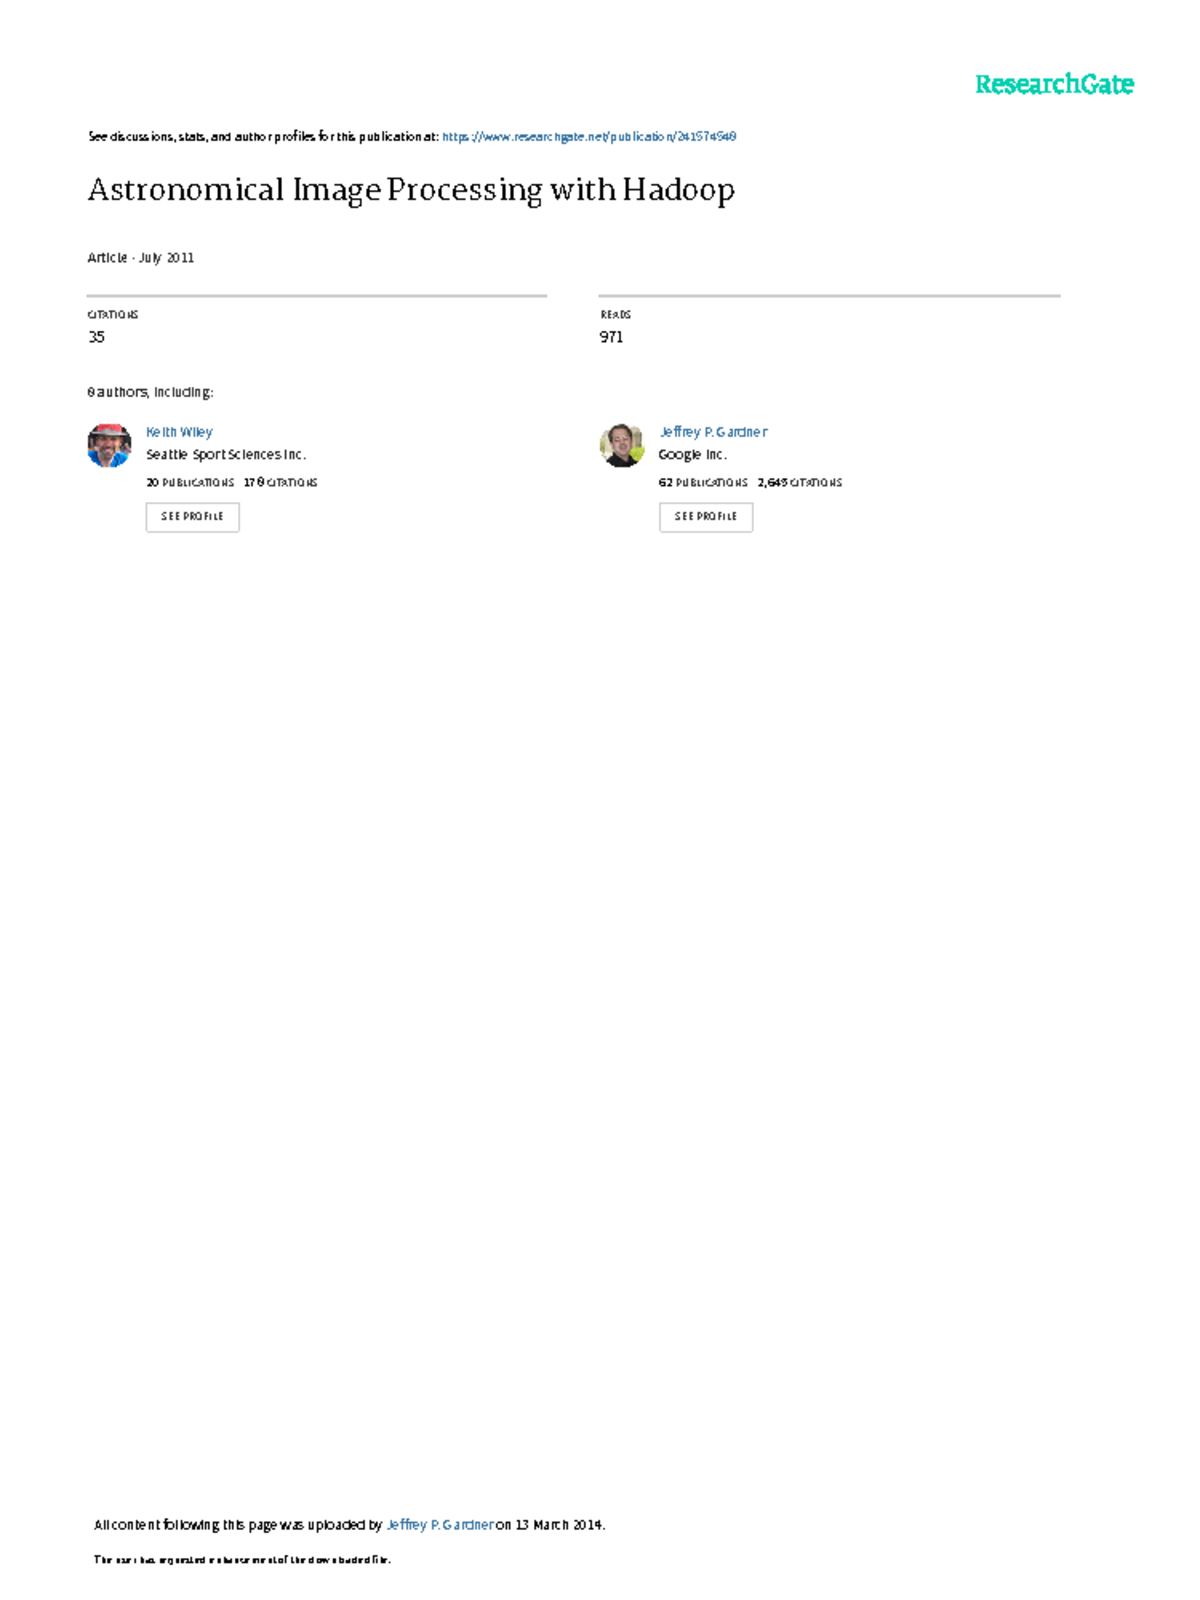Click the uploader link Jeffrey P. Gardner at bottom
The width and height of the screenshot is (1200, 1600).
[440, 1525]
